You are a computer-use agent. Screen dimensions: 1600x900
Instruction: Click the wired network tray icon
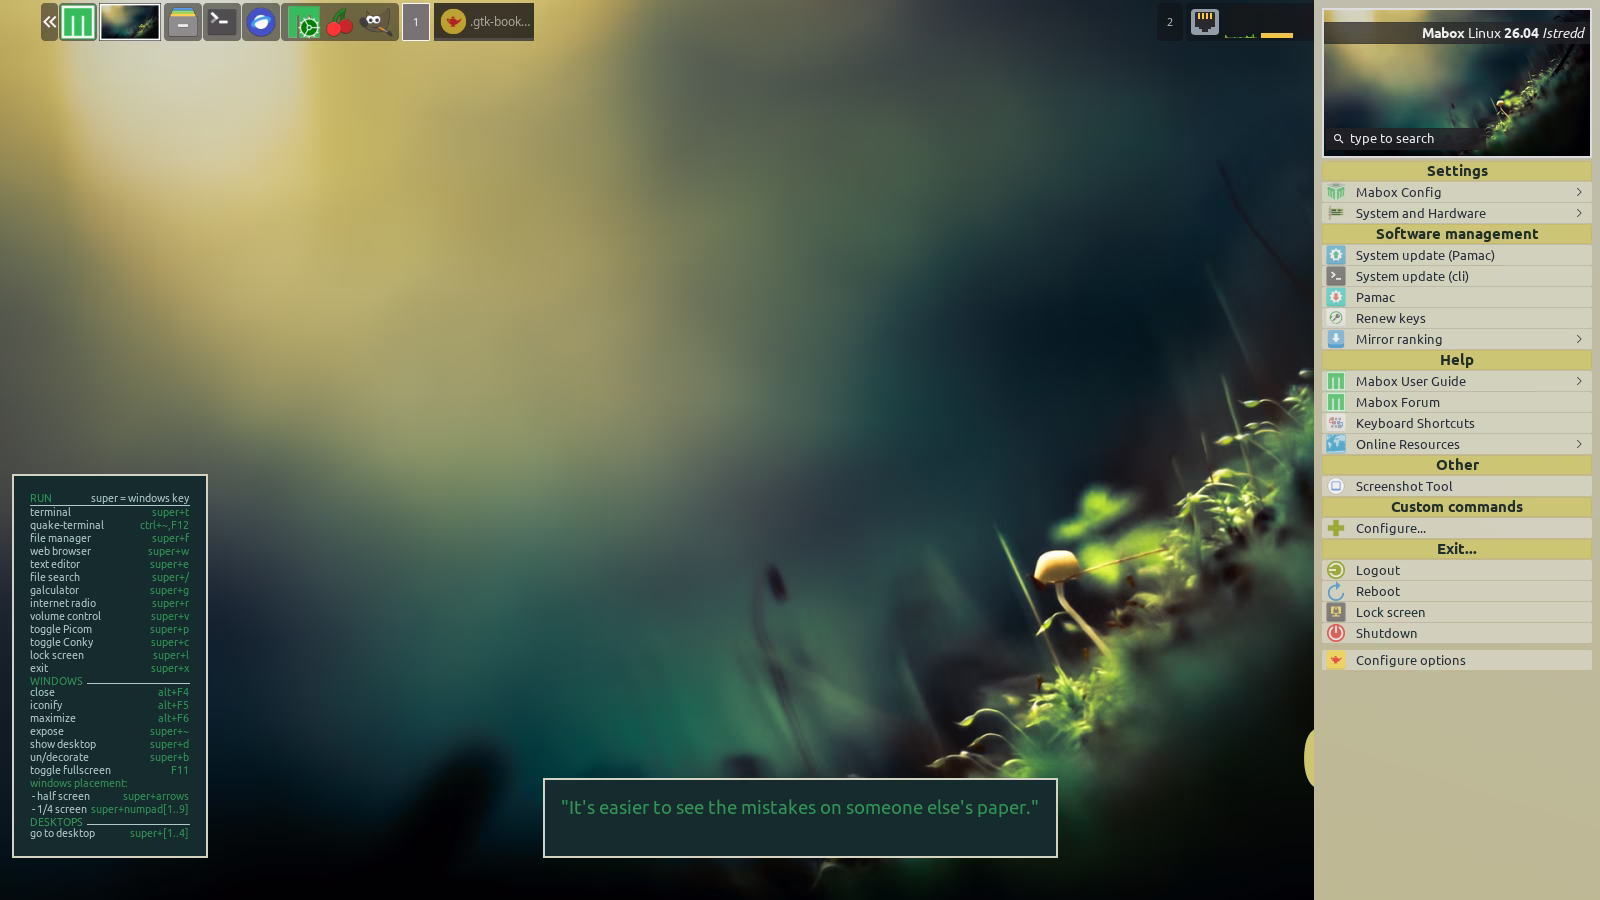pyautogui.click(x=1205, y=22)
